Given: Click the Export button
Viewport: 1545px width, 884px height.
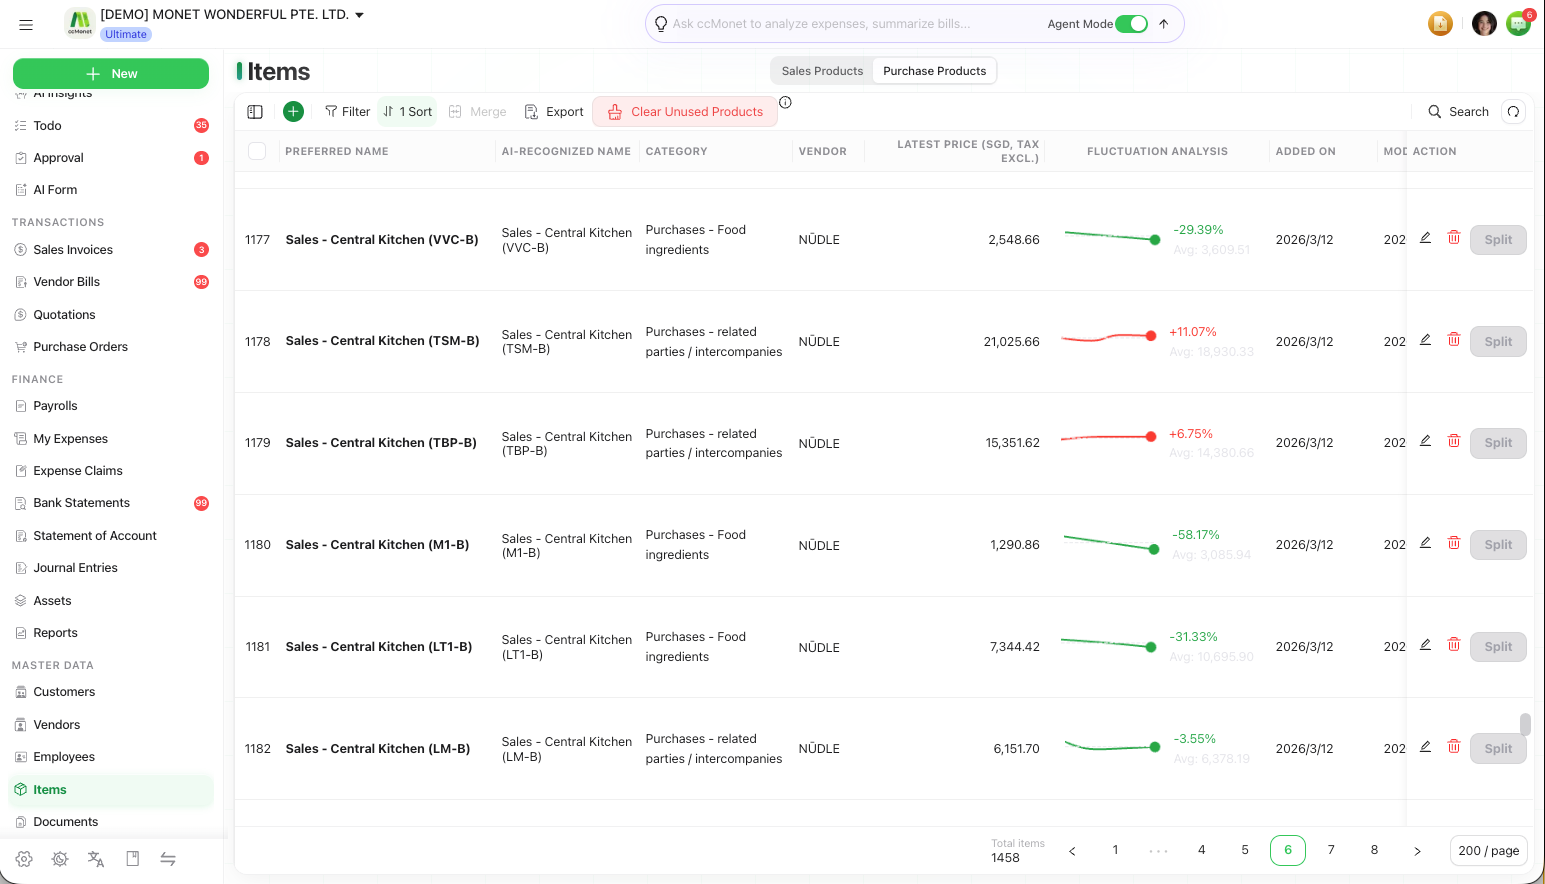Looking at the screenshot, I should point(554,112).
